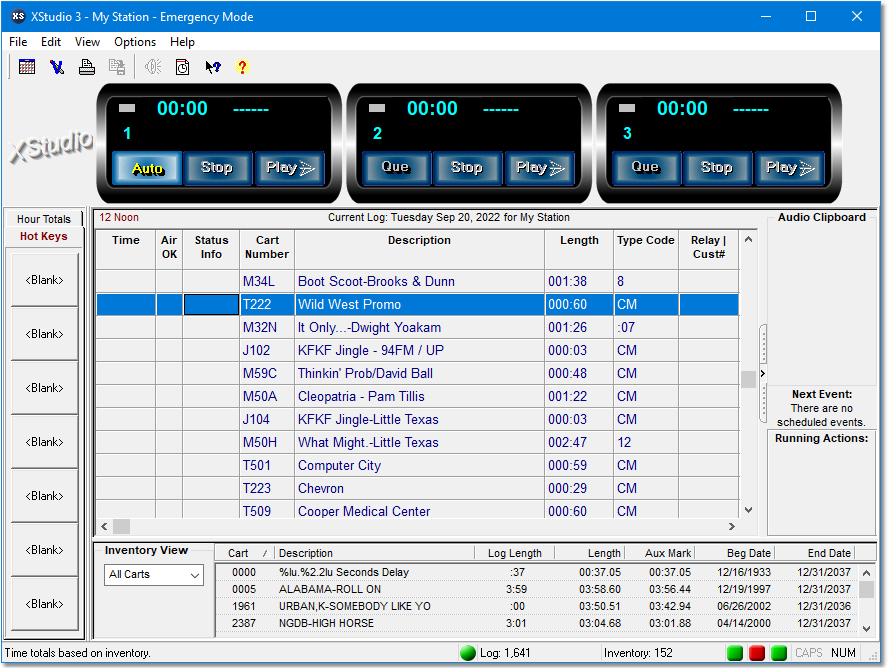Select cart M32N 'It Only...-Dwight Yoakam'
This screenshot has height=670, width=888.
click(x=417, y=327)
